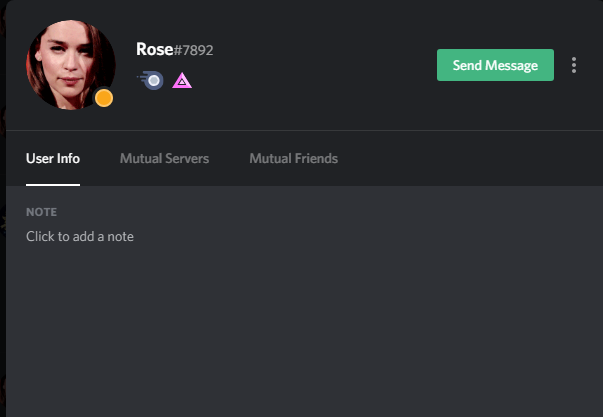Click blank header space below Send Message
Viewport: 603px width, 417px height.
(495, 105)
